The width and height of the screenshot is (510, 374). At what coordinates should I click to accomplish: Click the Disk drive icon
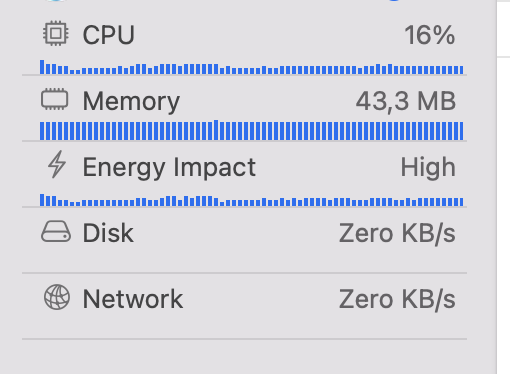(56, 231)
